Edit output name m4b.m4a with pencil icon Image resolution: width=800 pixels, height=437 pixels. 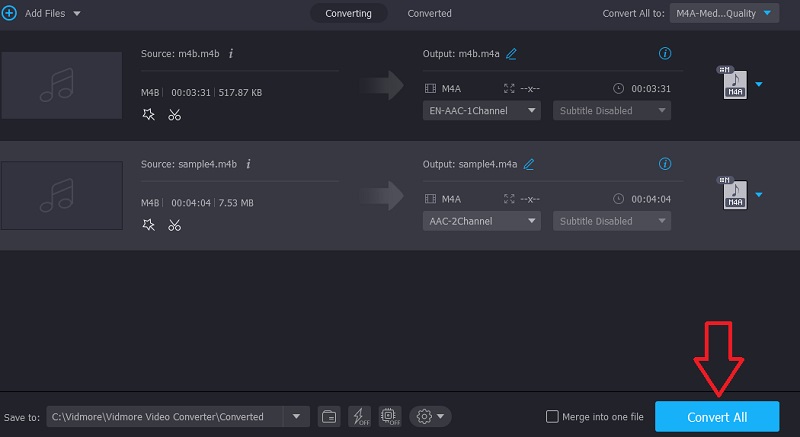tap(512, 54)
